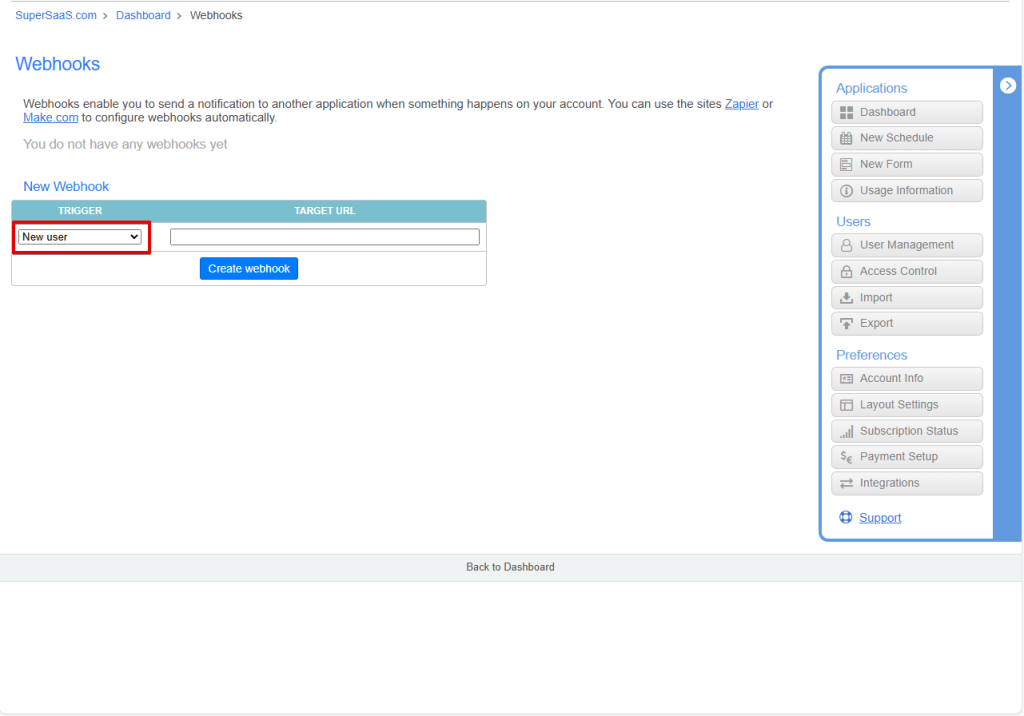Click the Target URL input field
1024x716 pixels.
[324, 237]
